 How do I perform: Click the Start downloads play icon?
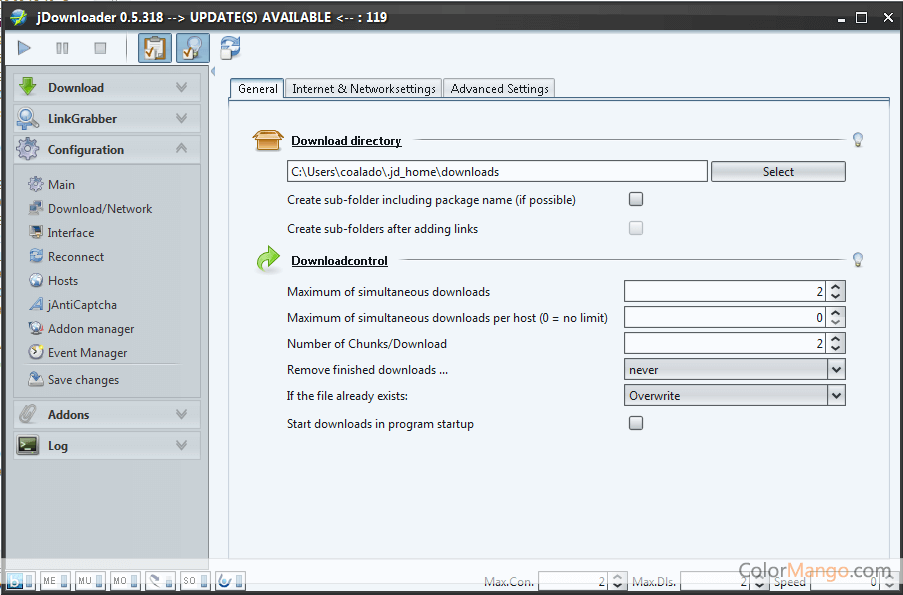(25, 48)
